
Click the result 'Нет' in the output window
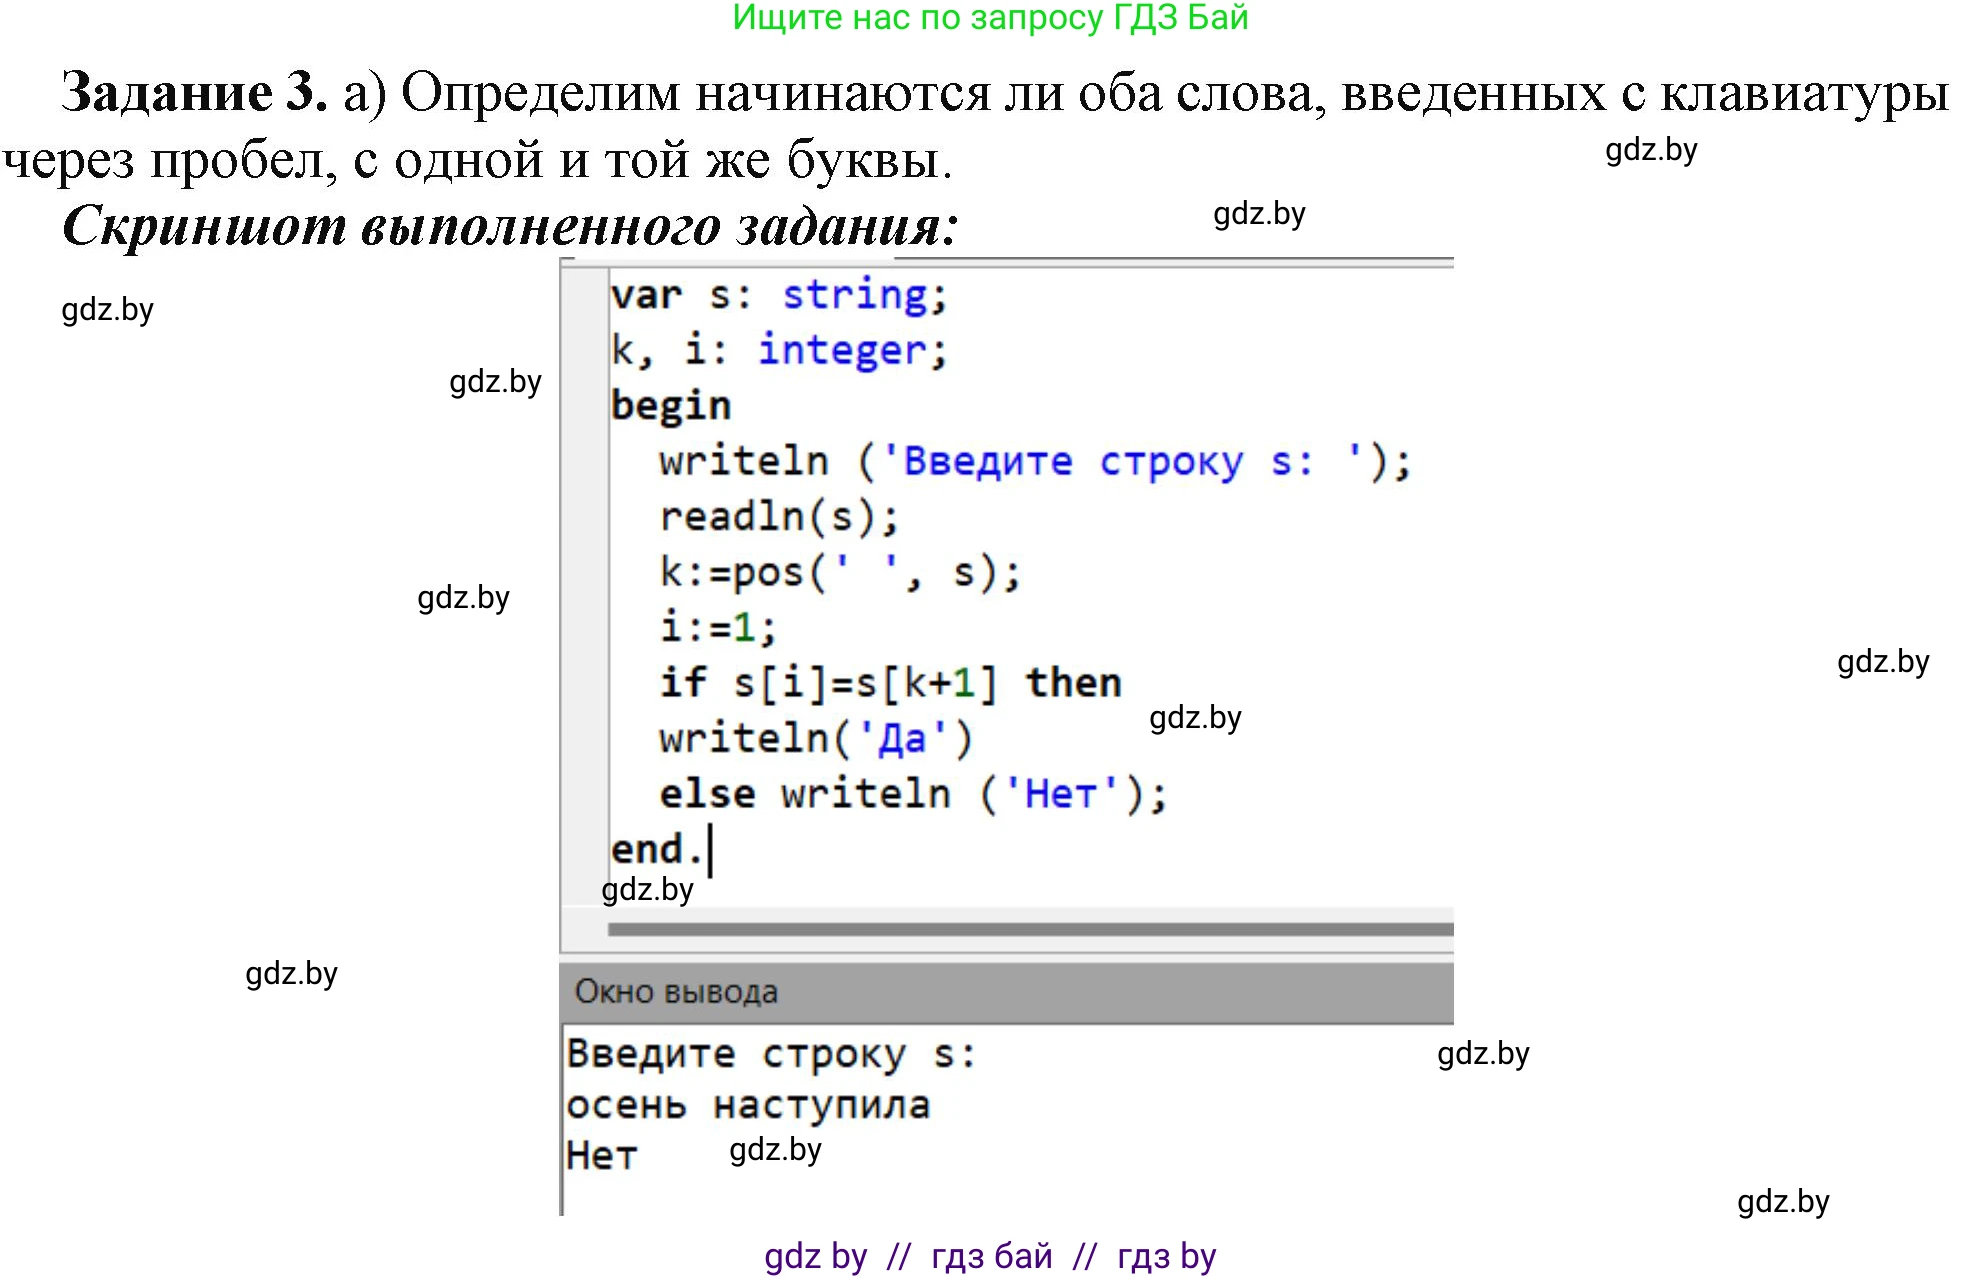click(x=600, y=1155)
